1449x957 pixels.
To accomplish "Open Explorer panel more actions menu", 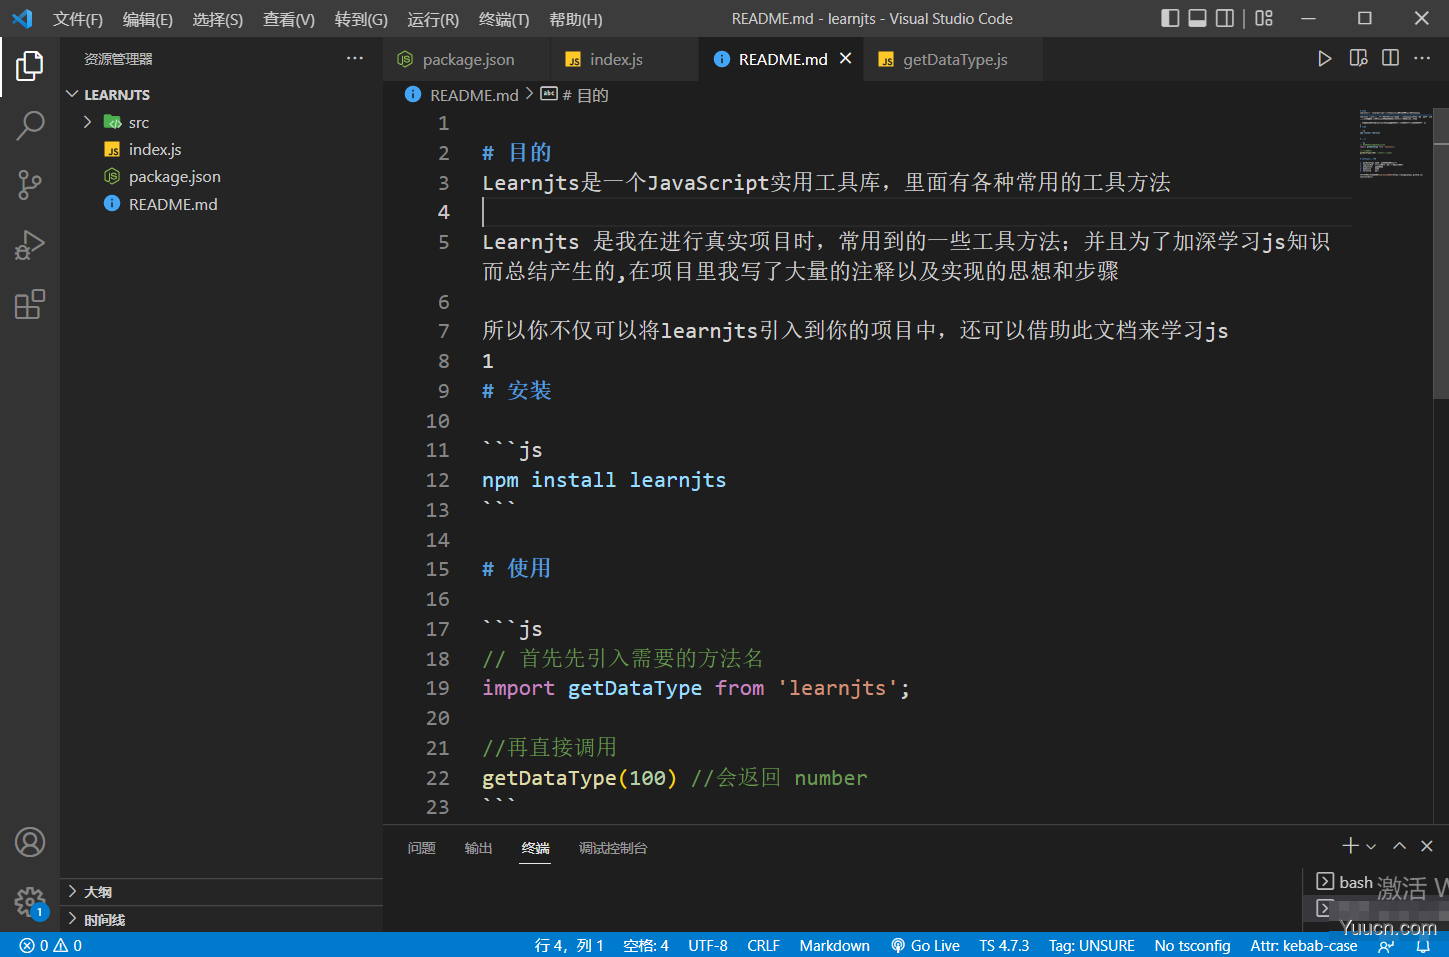I will (x=355, y=58).
